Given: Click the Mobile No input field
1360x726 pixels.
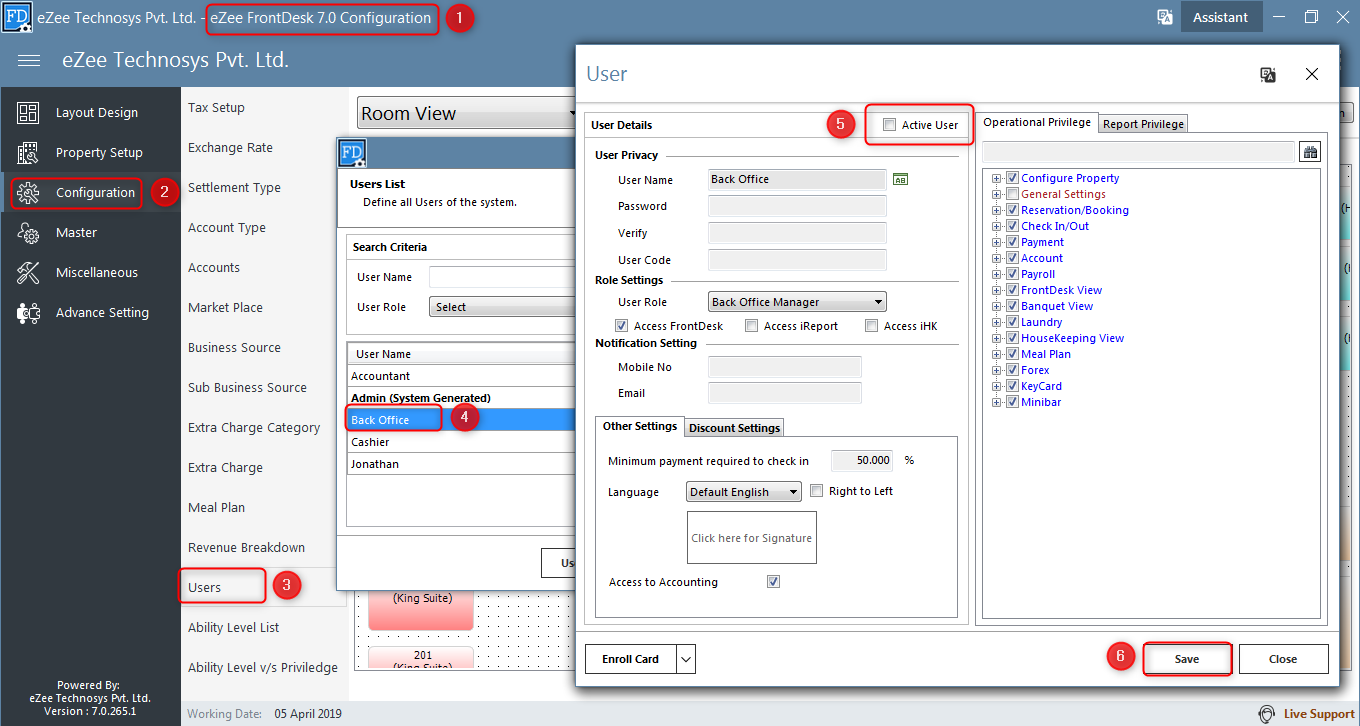Looking at the screenshot, I should click(785, 367).
